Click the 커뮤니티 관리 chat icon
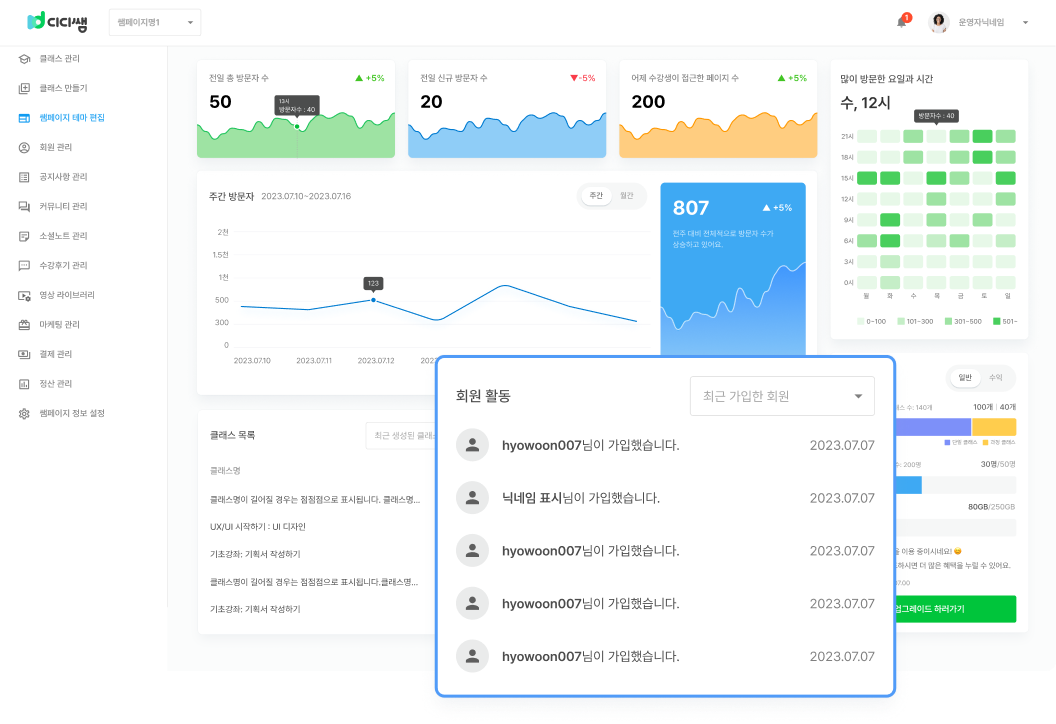This screenshot has height=724, width=1056. pos(24,206)
